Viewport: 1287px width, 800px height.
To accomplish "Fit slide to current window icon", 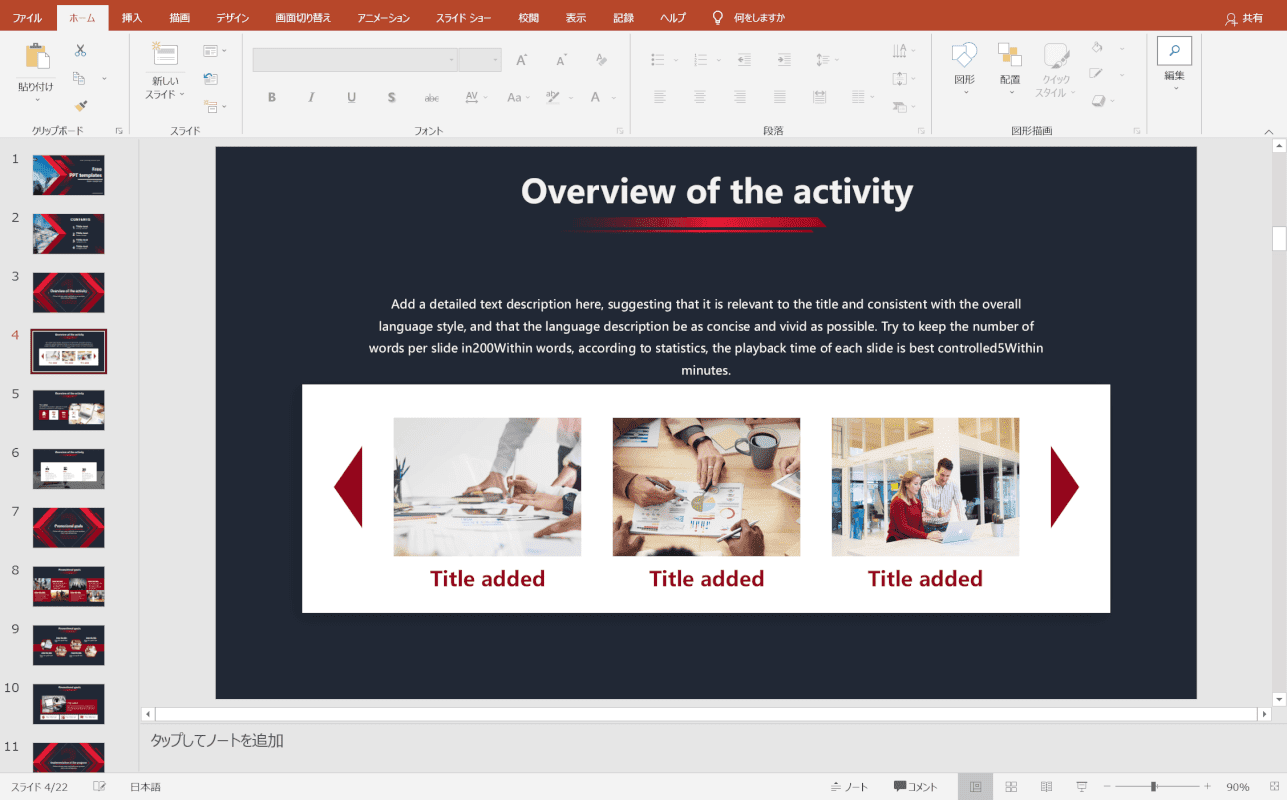I will pos(1272,787).
